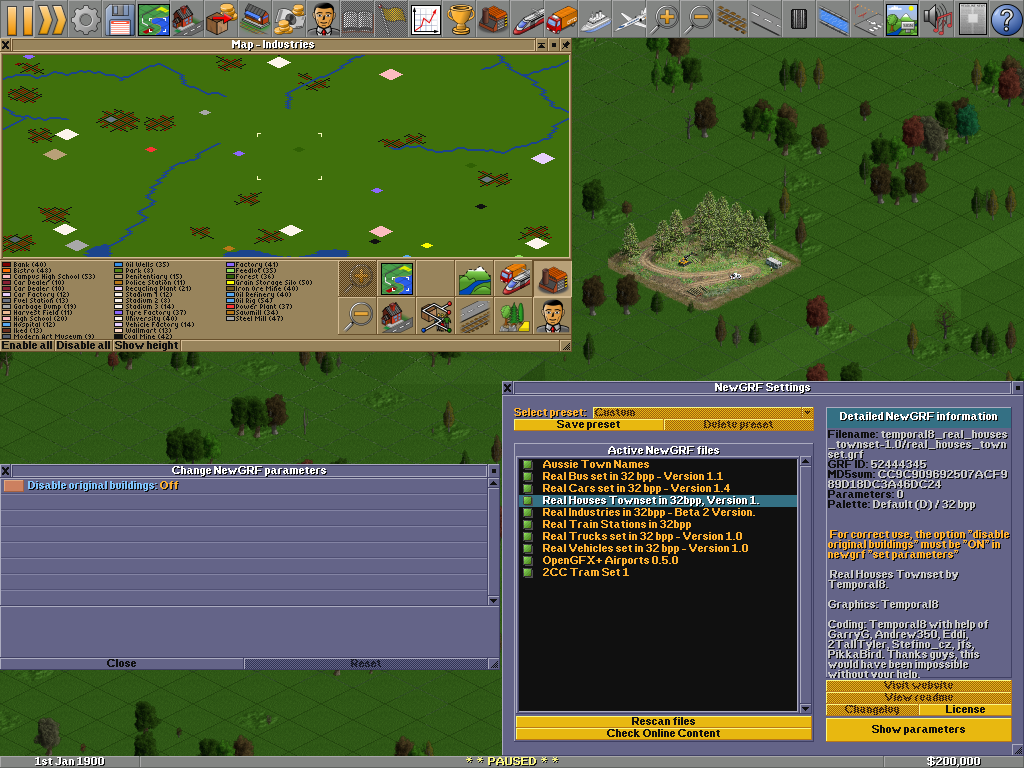Image resolution: width=1024 pixels, height=768 pixels.
Task: Select the railway track construction icon
Action: point(732,18)
